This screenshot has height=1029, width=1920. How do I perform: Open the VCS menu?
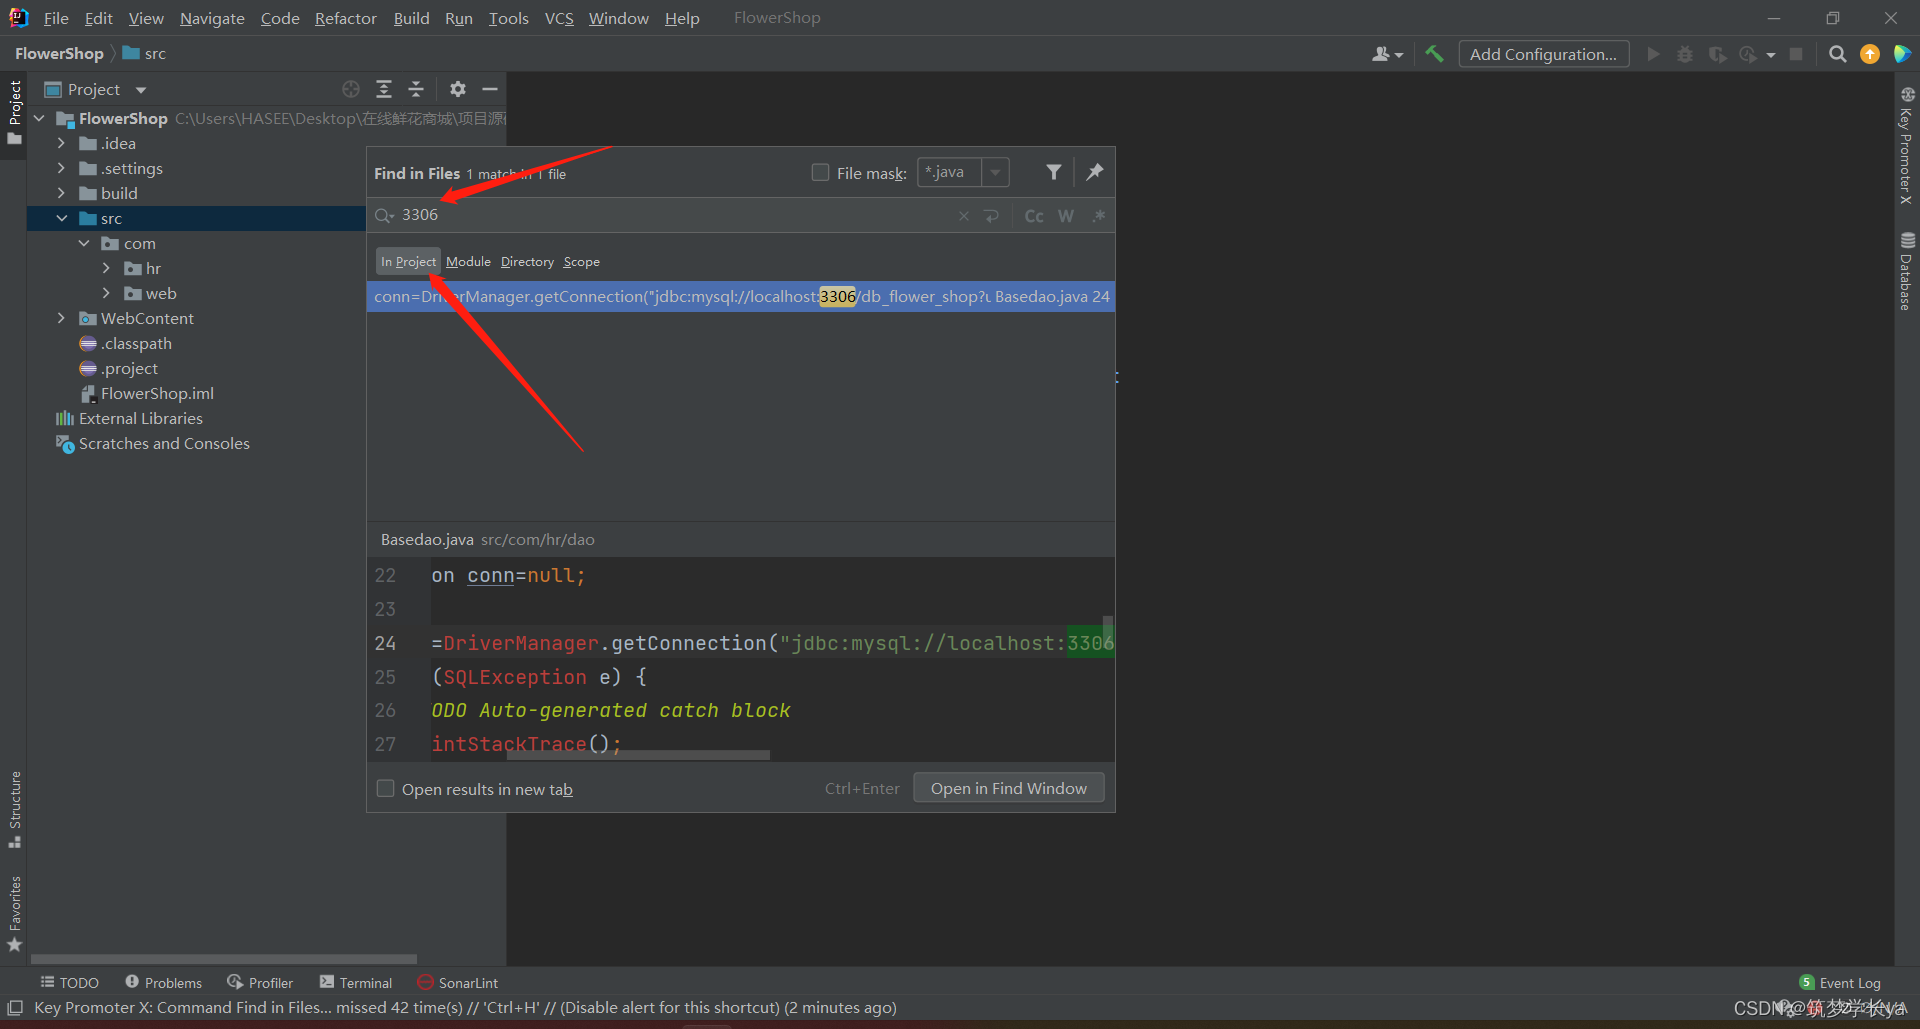tap(559, 18)
